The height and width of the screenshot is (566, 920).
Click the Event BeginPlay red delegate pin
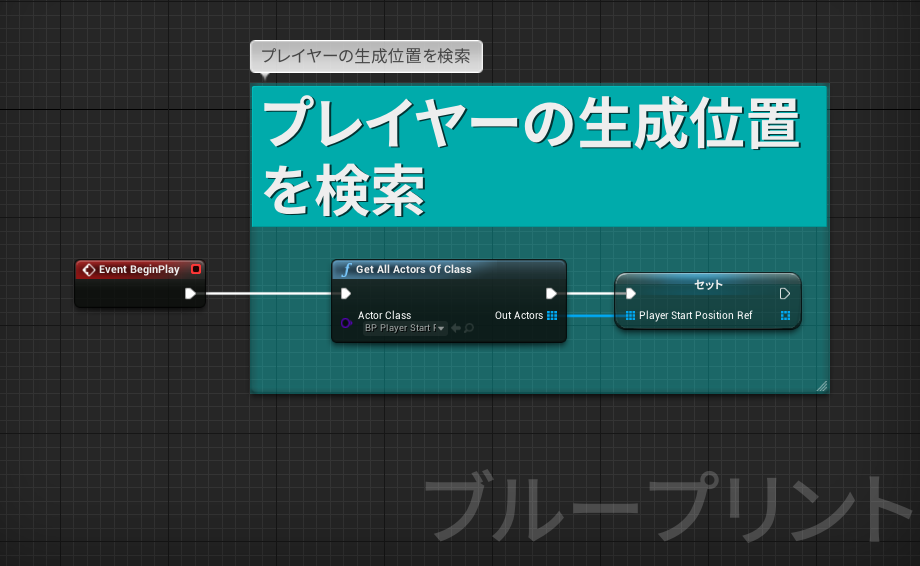pos(196,269)
